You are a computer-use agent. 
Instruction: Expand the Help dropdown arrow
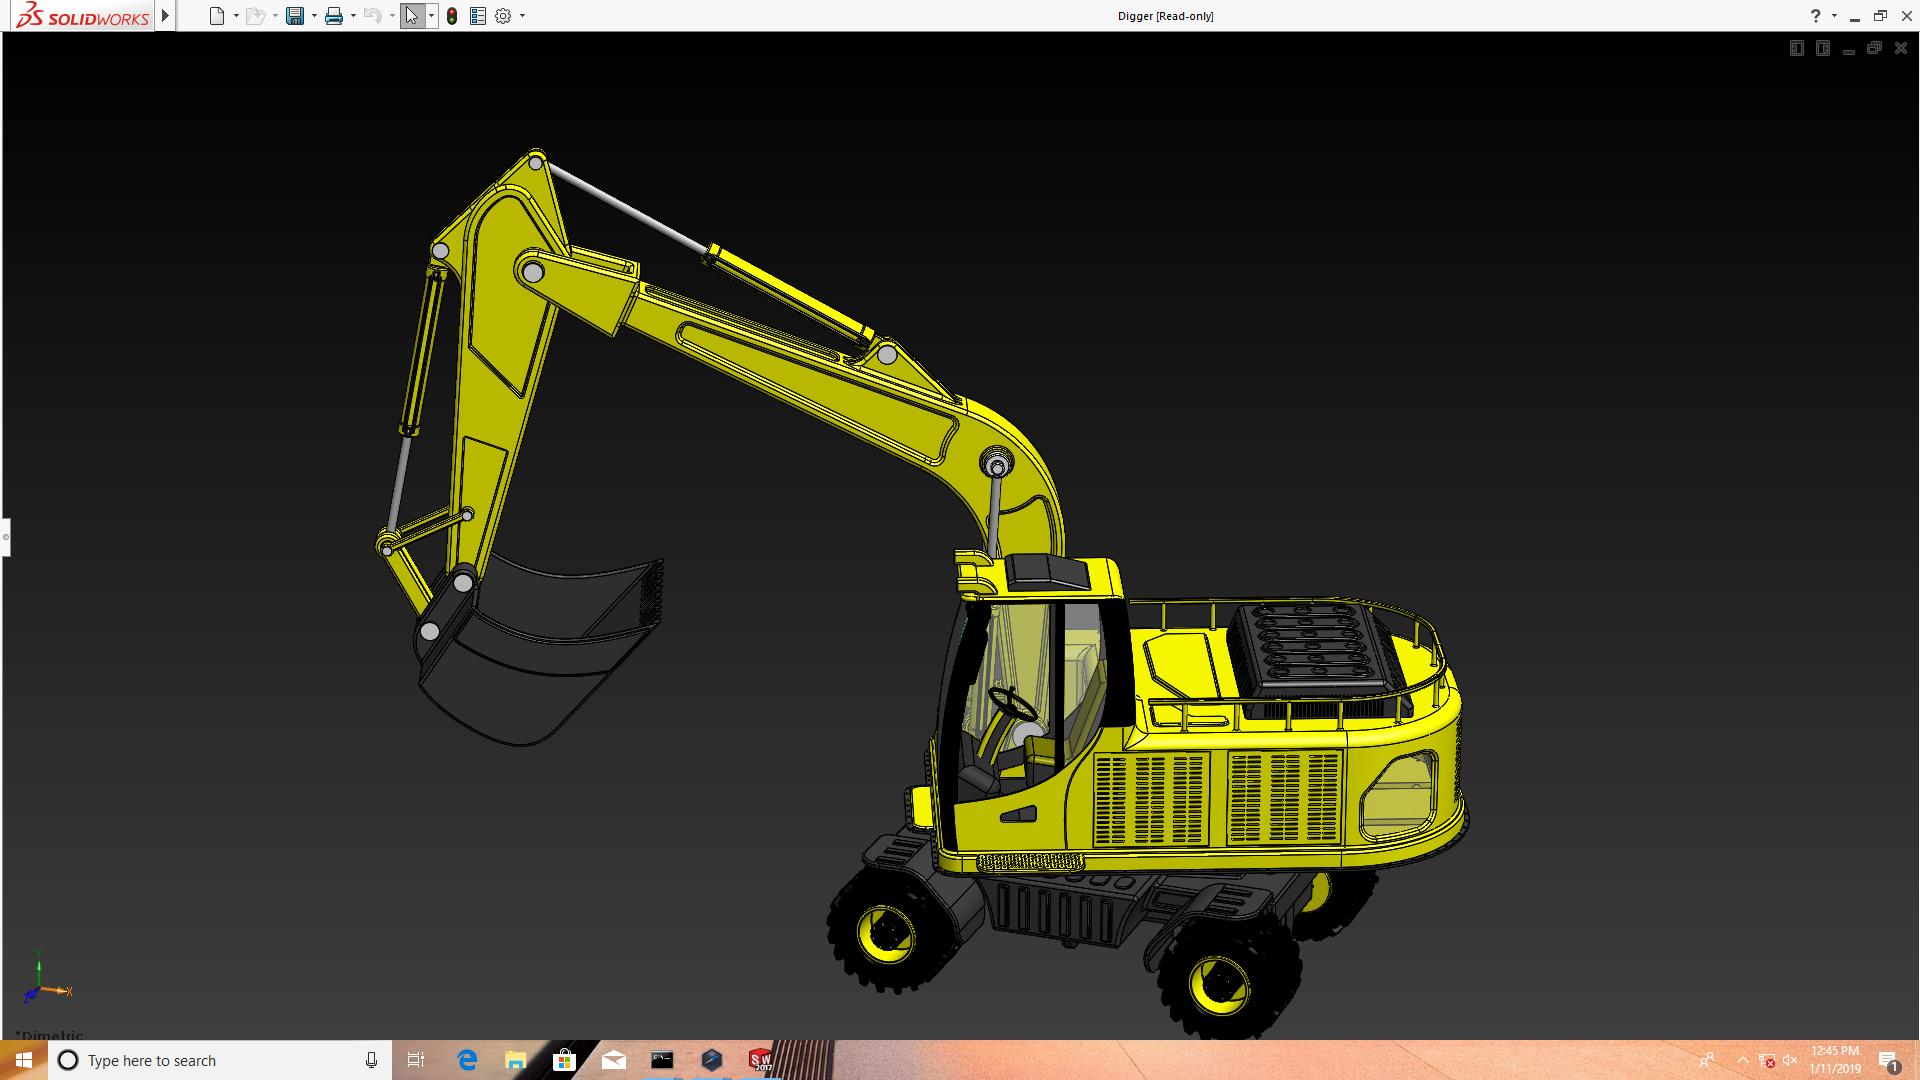click(x=1833, y=16)
